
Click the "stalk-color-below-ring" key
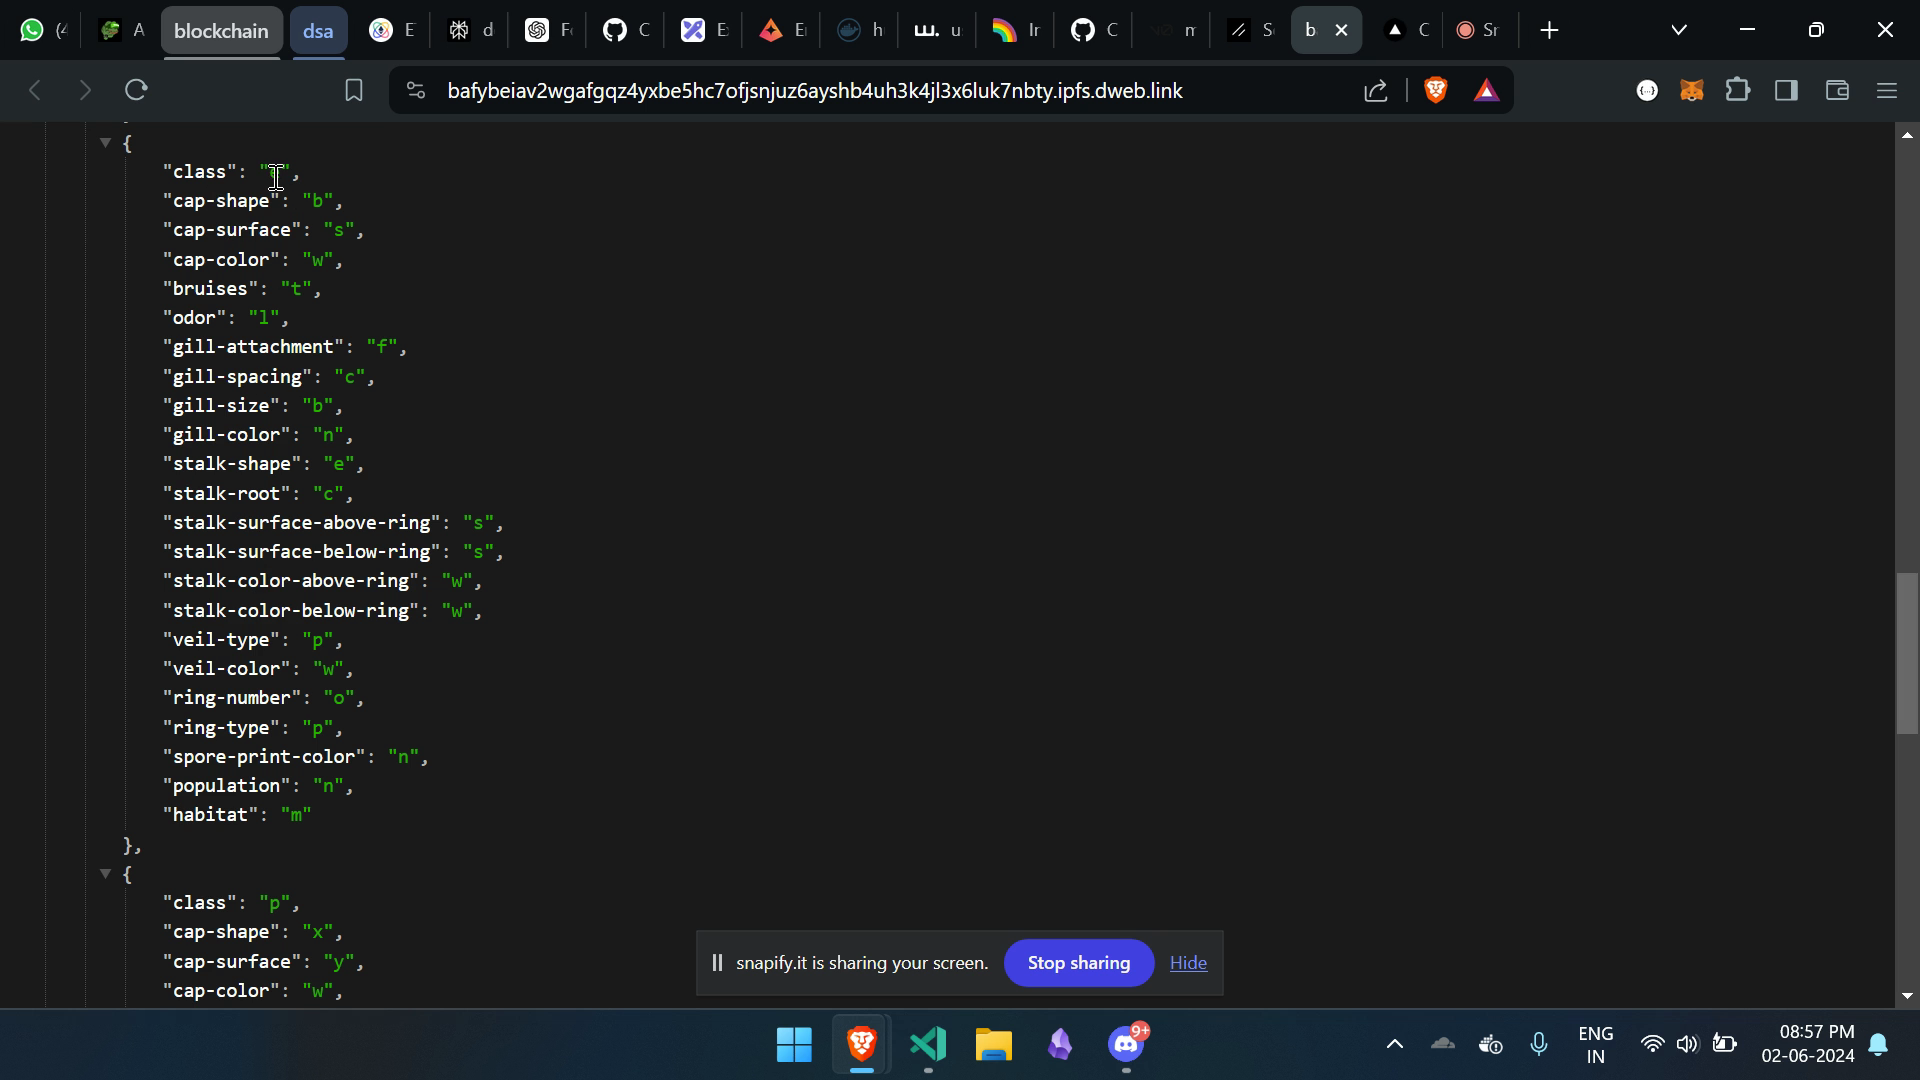pyautogui.click(x=291, y=611)
